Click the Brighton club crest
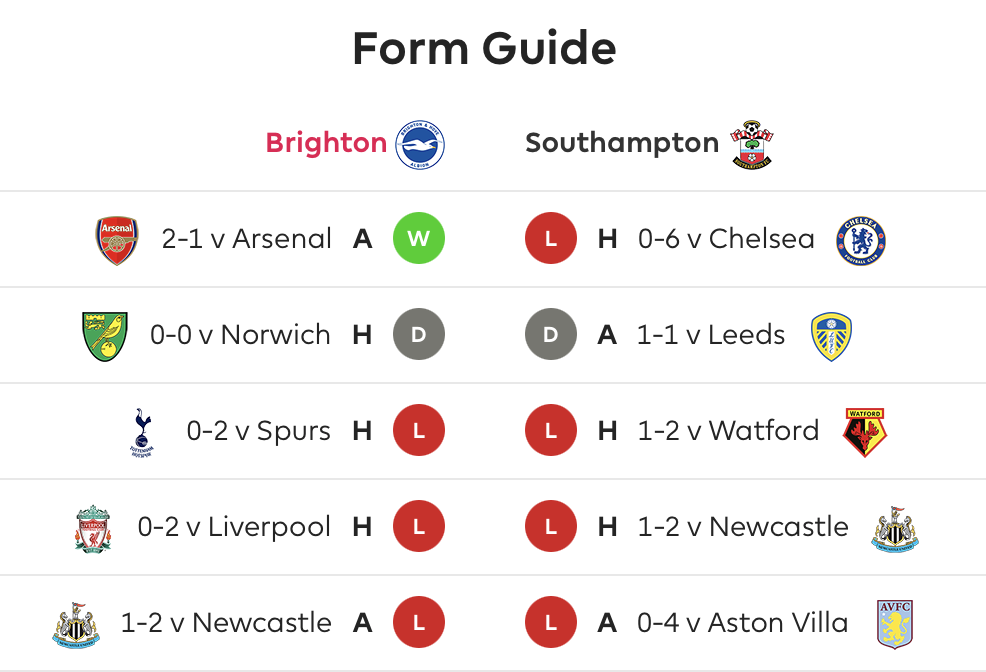 pos(419,144)
